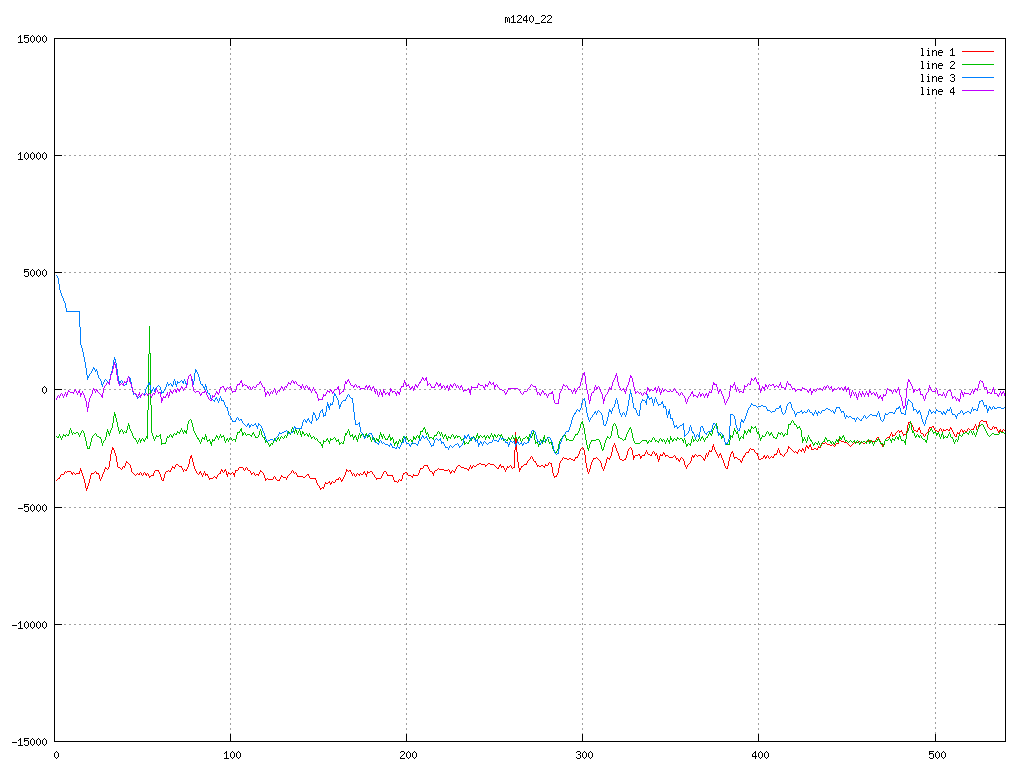
Task: Click the purple line 4 legend sample
Action: tap(979, 91)
